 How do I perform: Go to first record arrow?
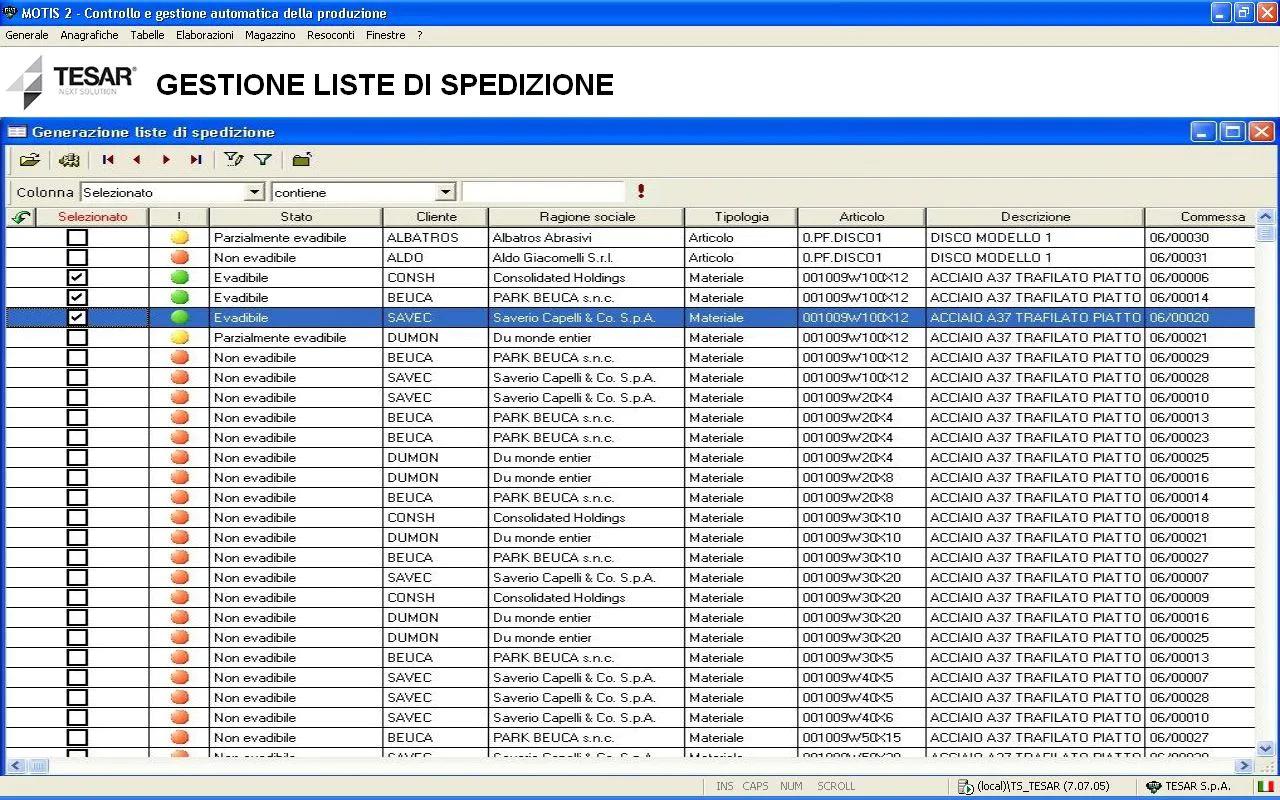108,159
